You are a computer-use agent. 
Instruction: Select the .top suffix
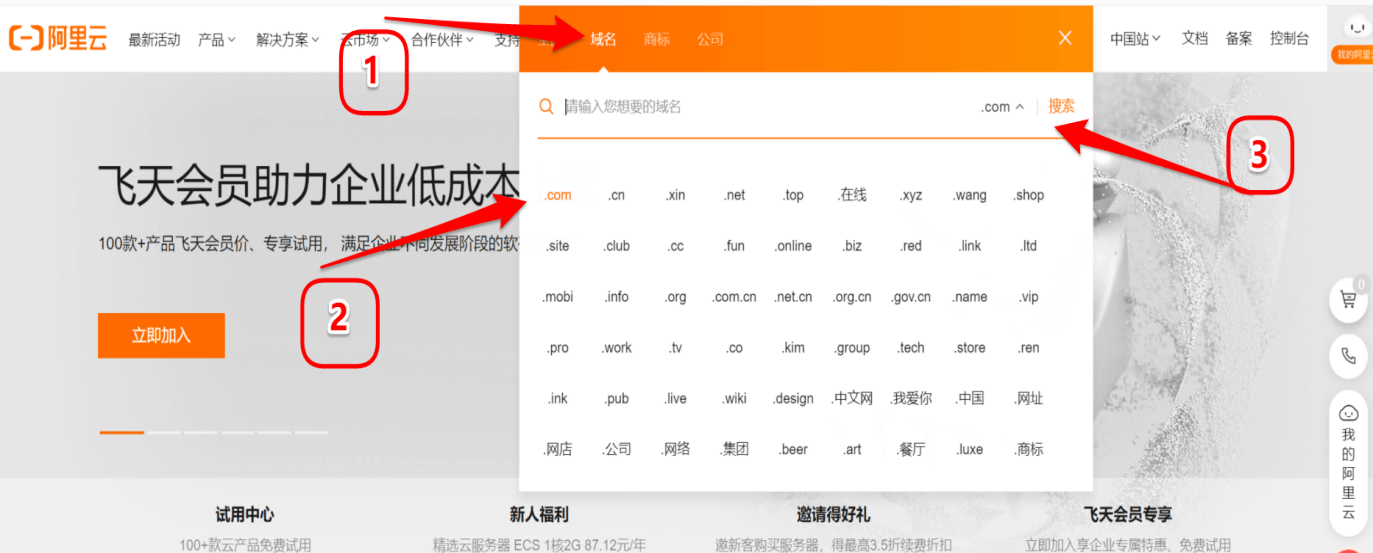coord(794,195)
